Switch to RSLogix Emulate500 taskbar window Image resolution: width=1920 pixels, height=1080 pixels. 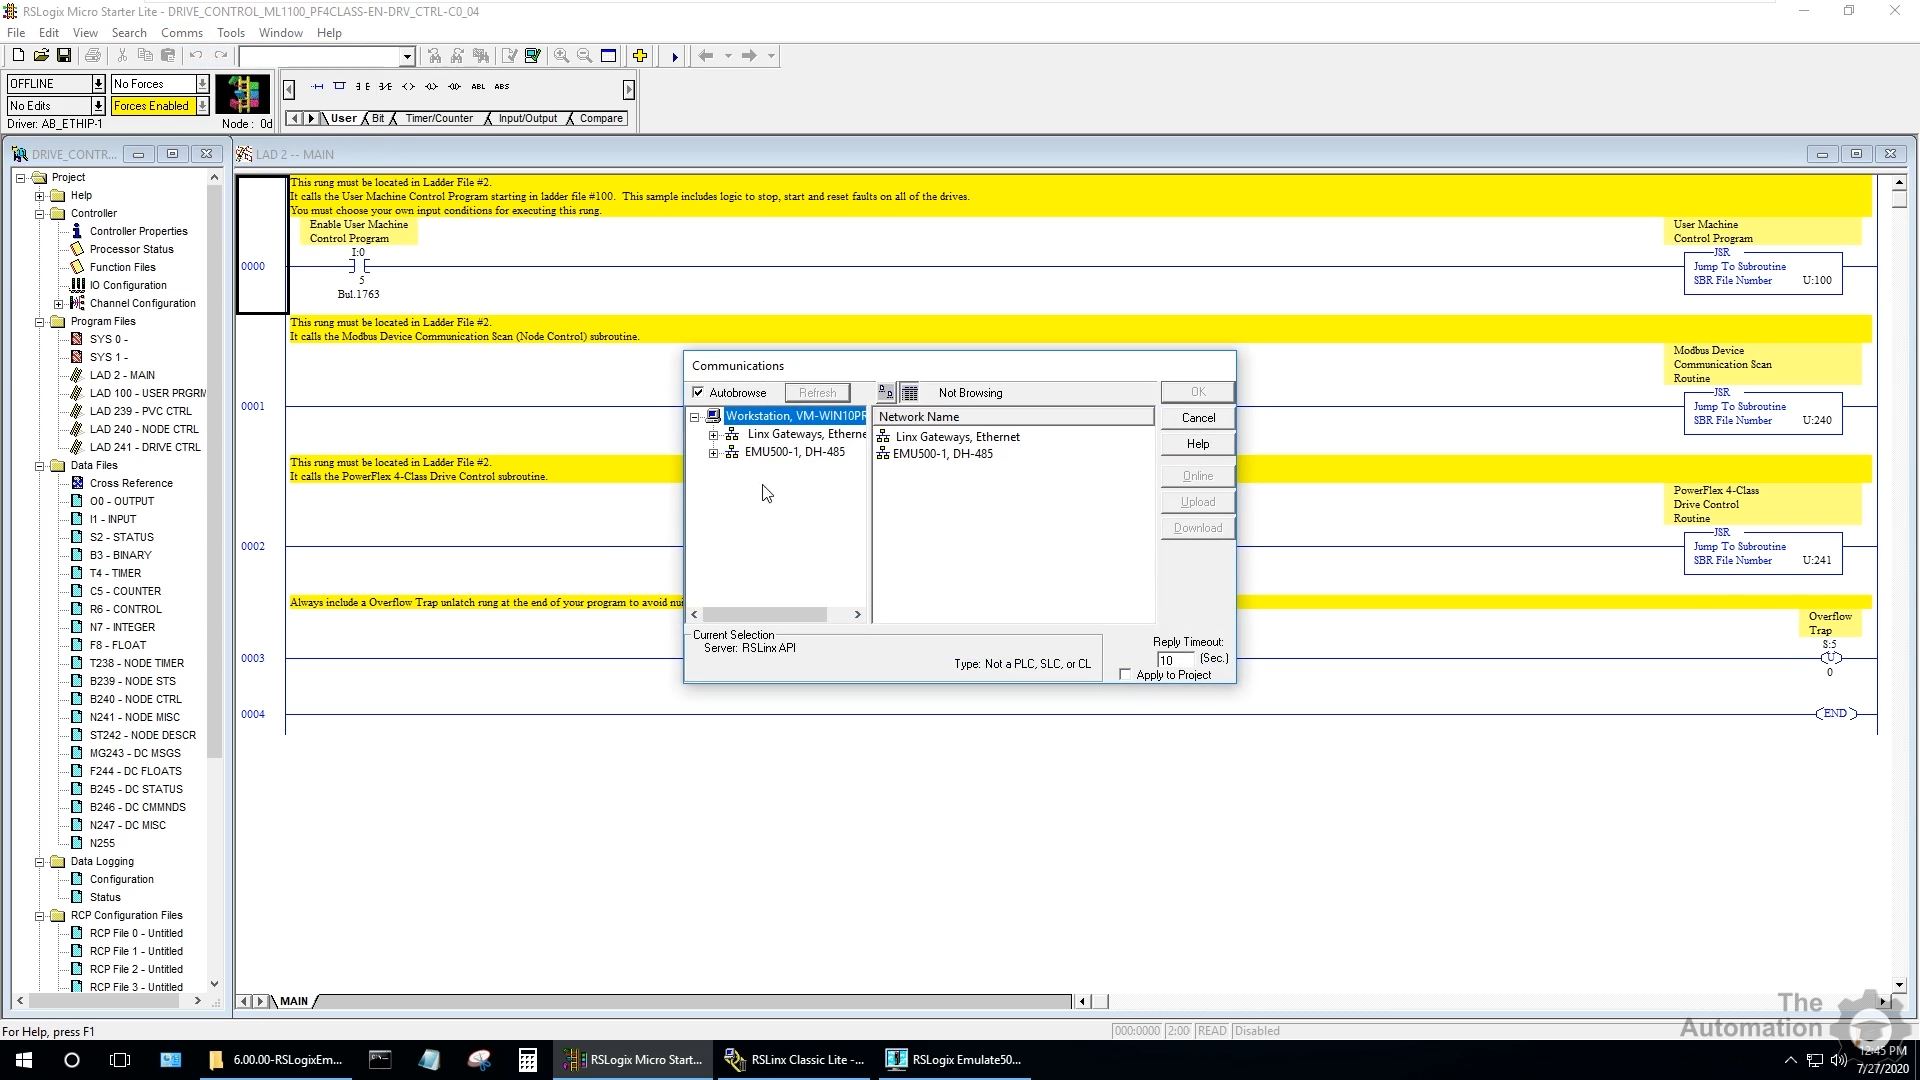(955, 1060)
